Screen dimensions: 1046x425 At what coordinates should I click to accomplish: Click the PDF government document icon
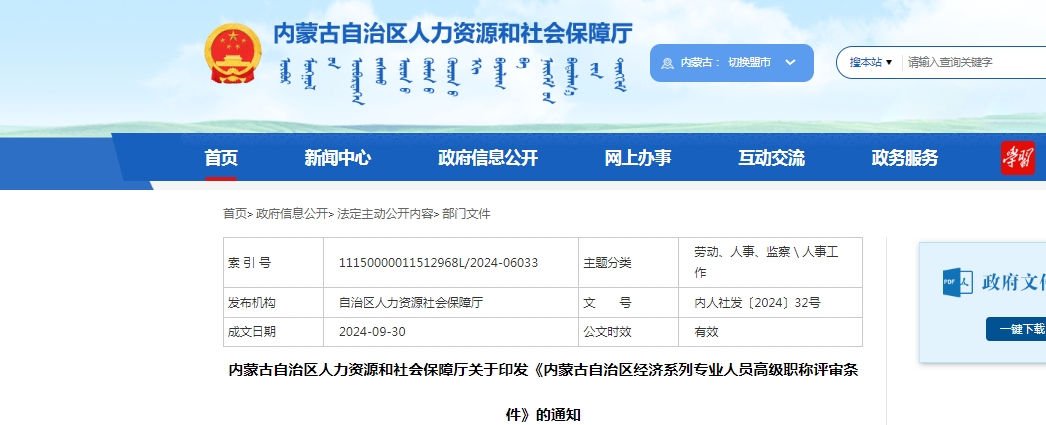pos(956,282)
